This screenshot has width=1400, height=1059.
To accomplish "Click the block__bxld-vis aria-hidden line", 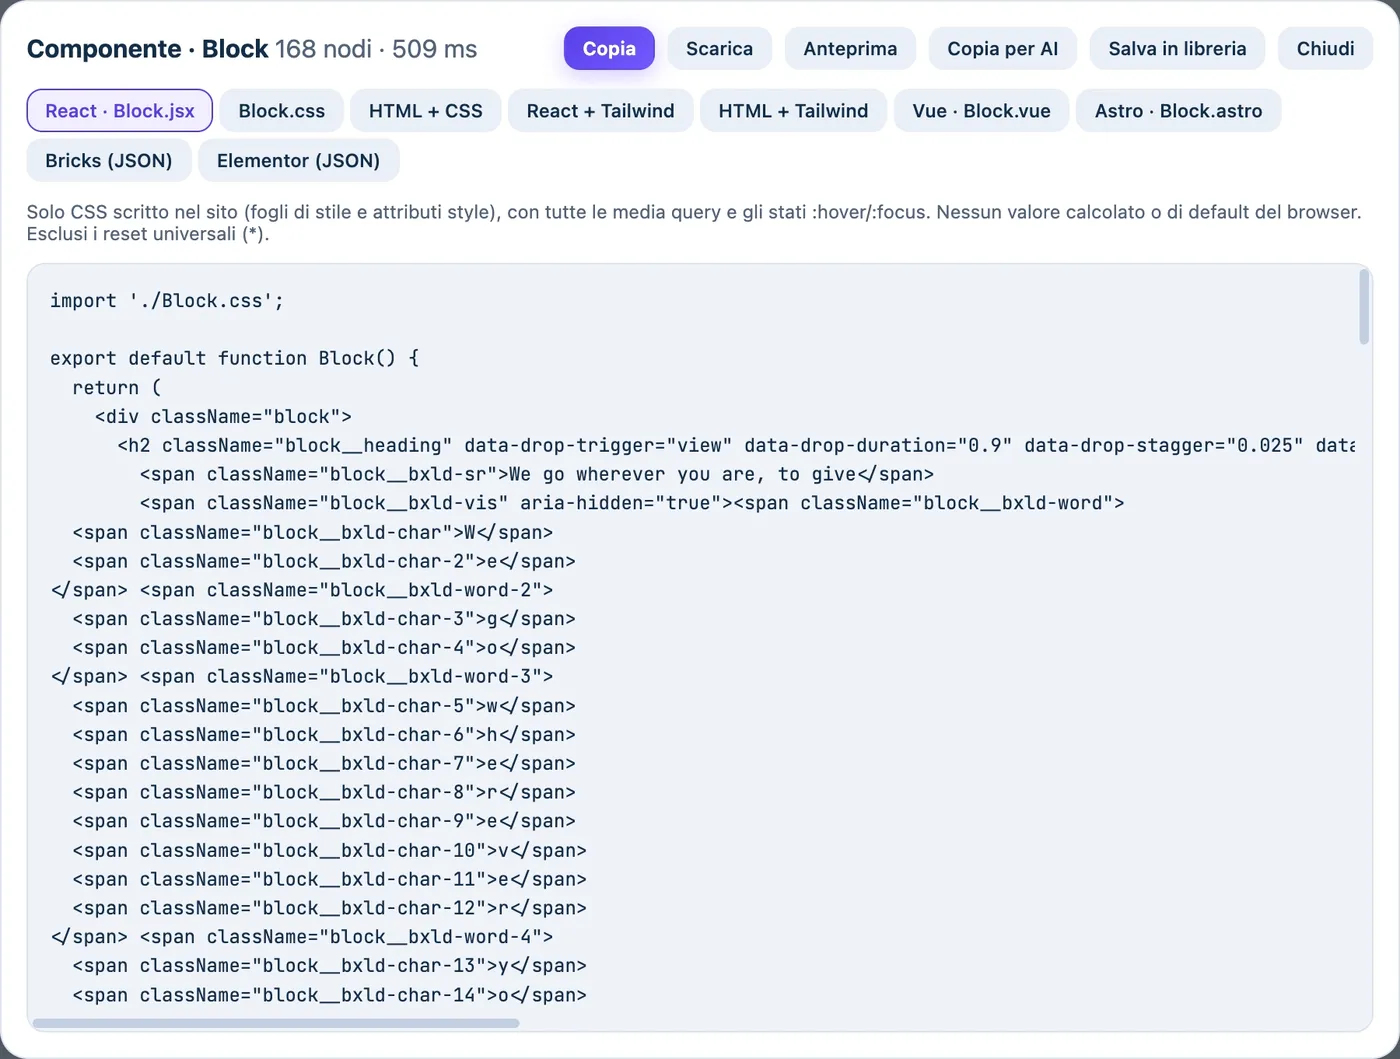I will point(632,503).
